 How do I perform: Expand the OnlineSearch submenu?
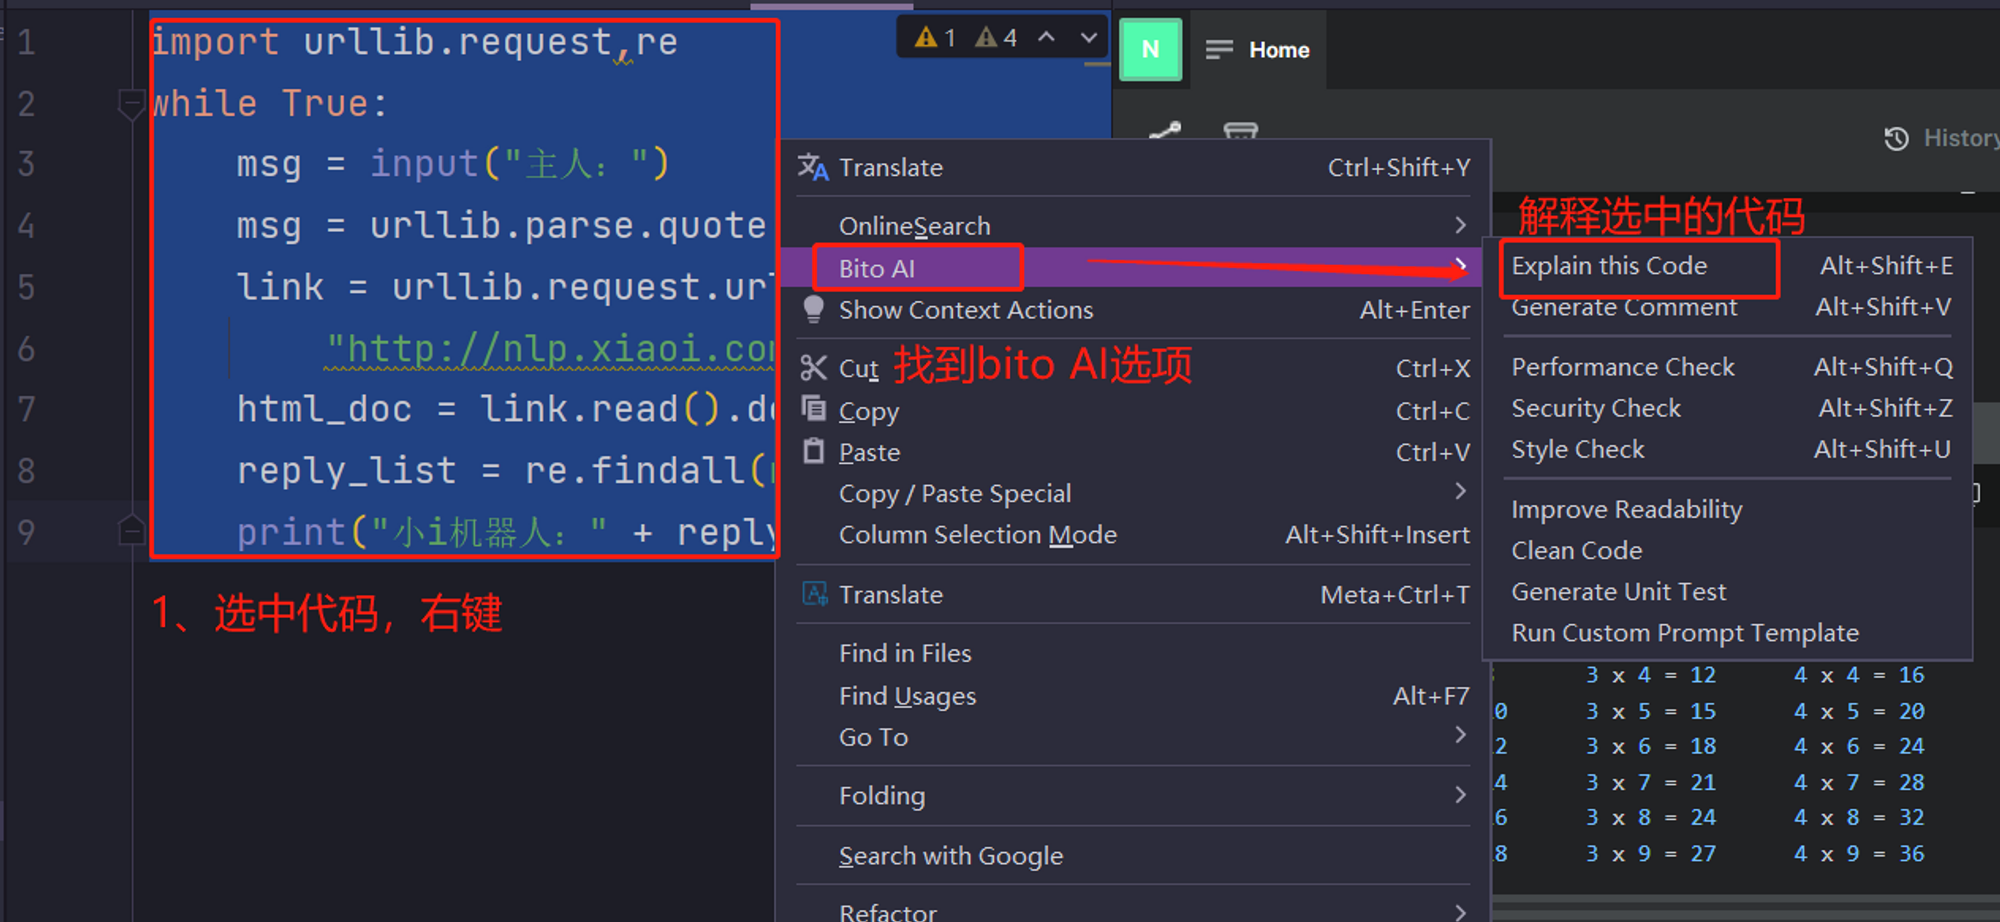click(x=1134, y=226)
